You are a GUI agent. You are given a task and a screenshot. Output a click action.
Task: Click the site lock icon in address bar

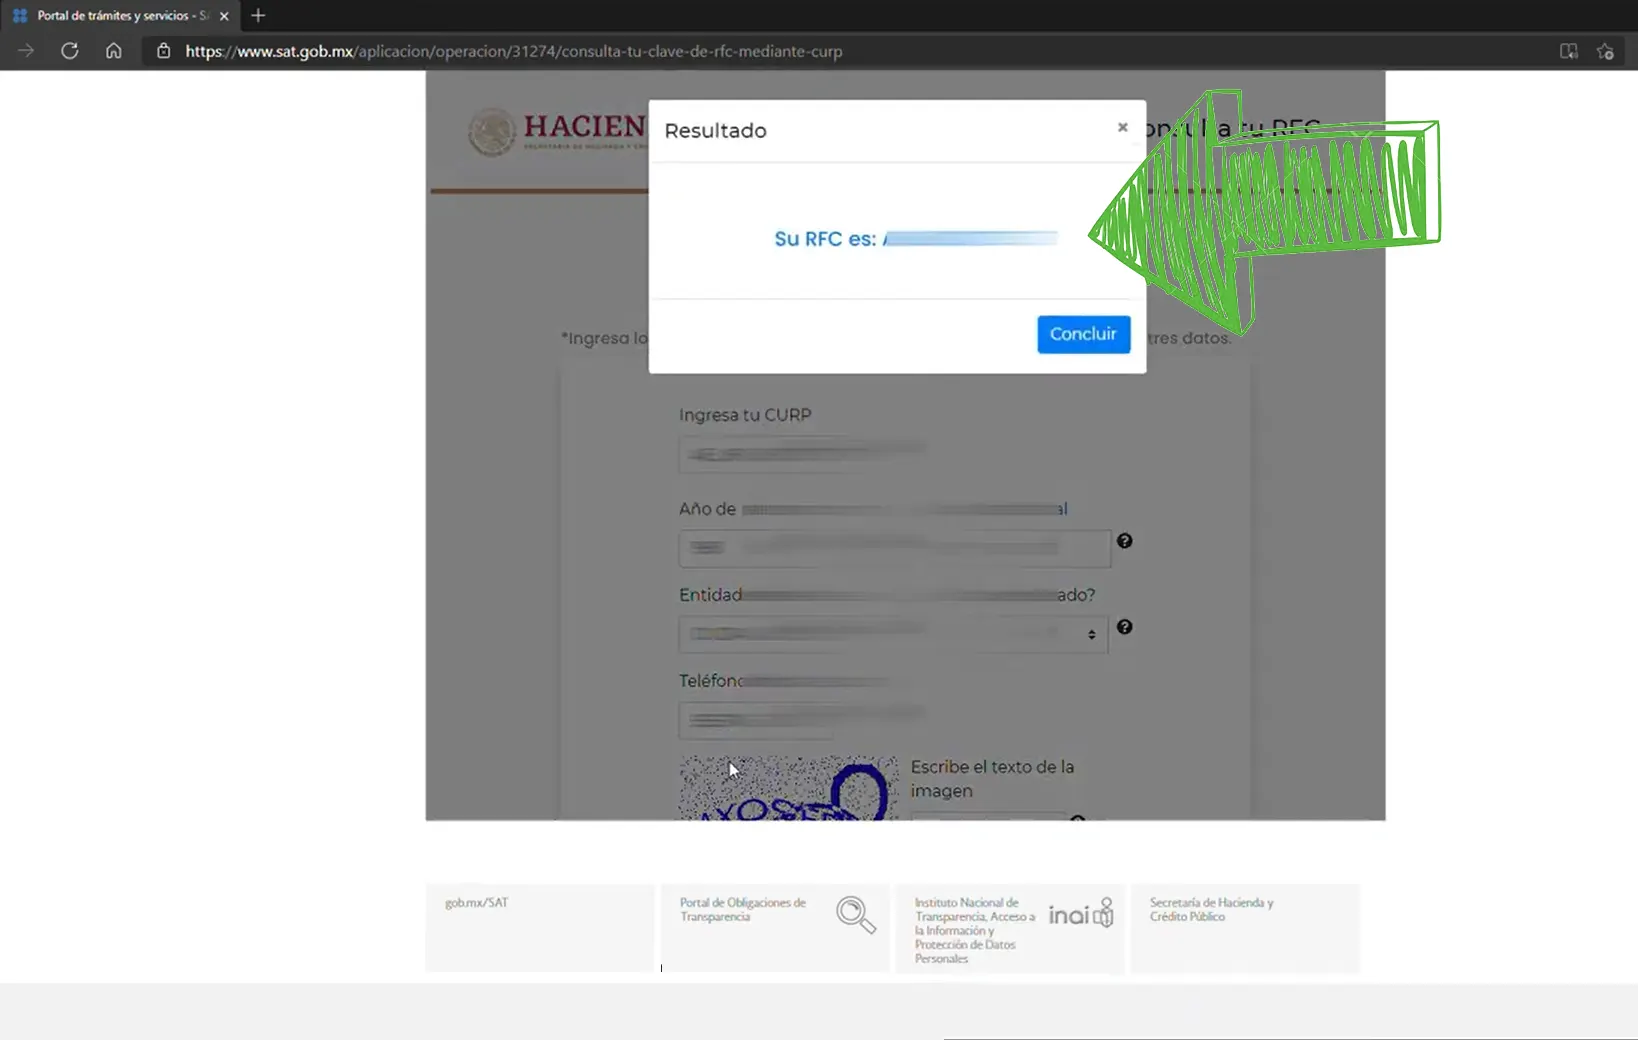tap(164, 51)
